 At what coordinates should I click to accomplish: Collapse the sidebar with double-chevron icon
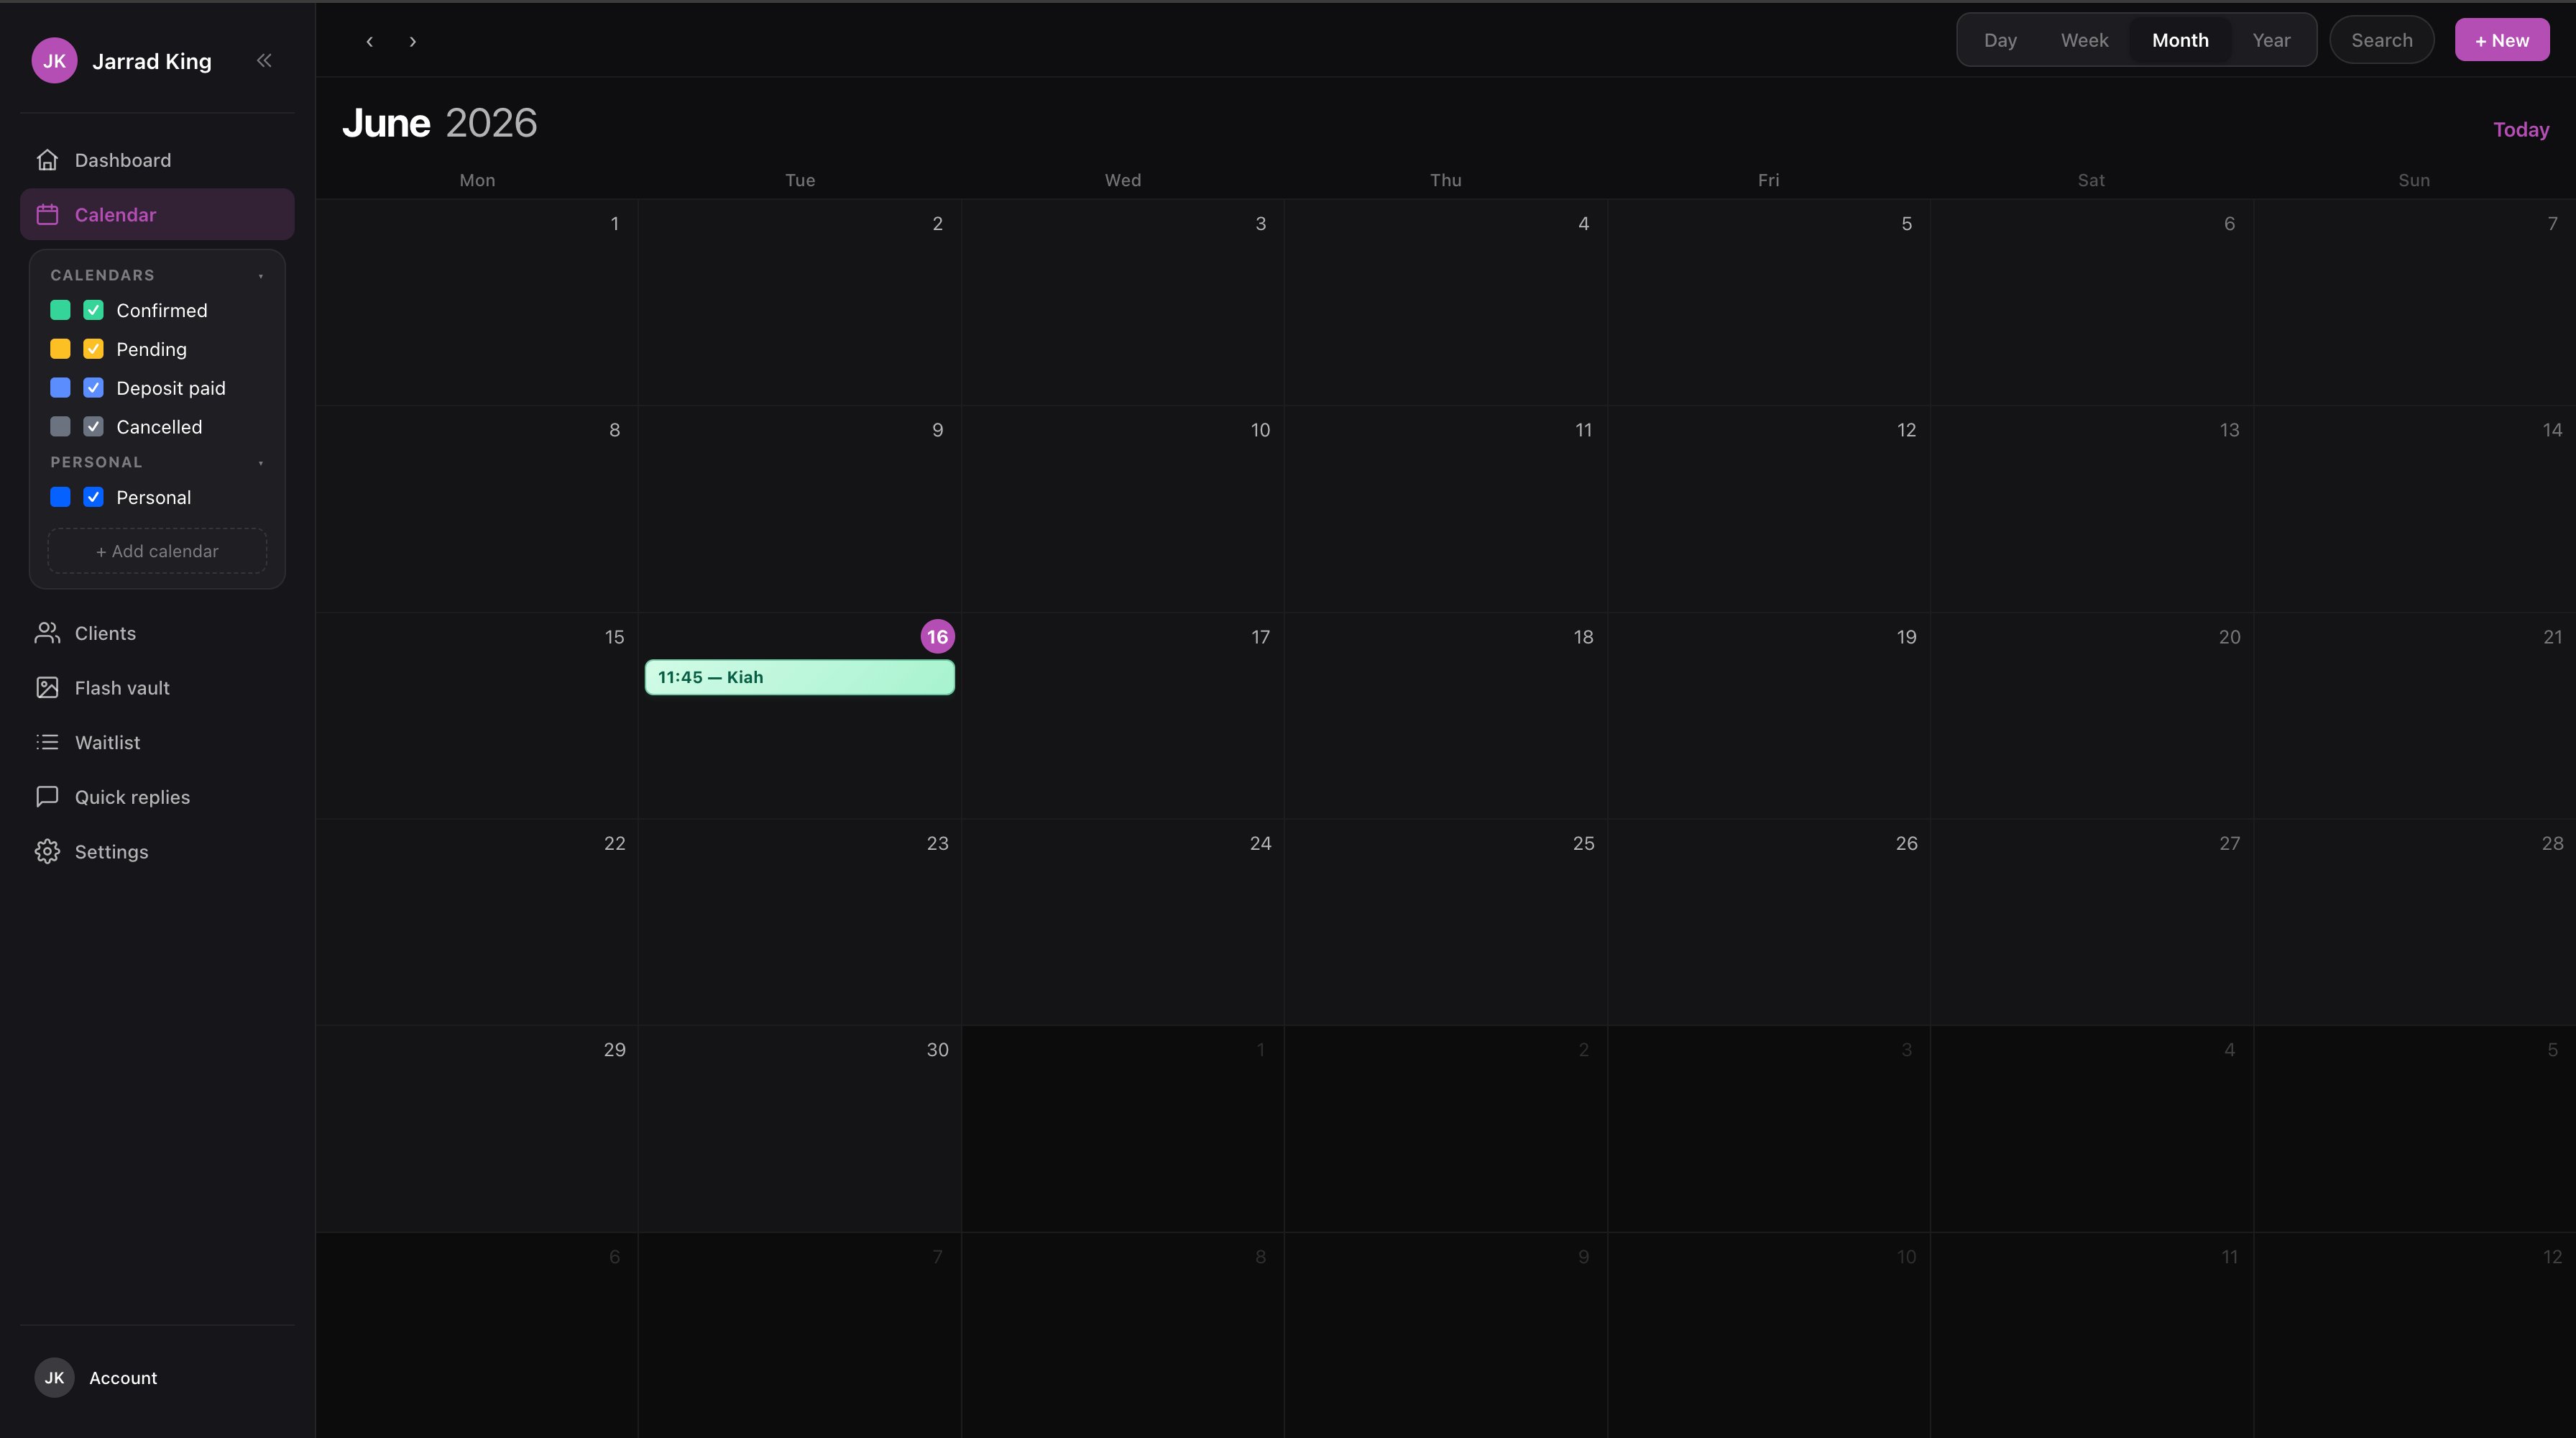click(x=264, y=61)
